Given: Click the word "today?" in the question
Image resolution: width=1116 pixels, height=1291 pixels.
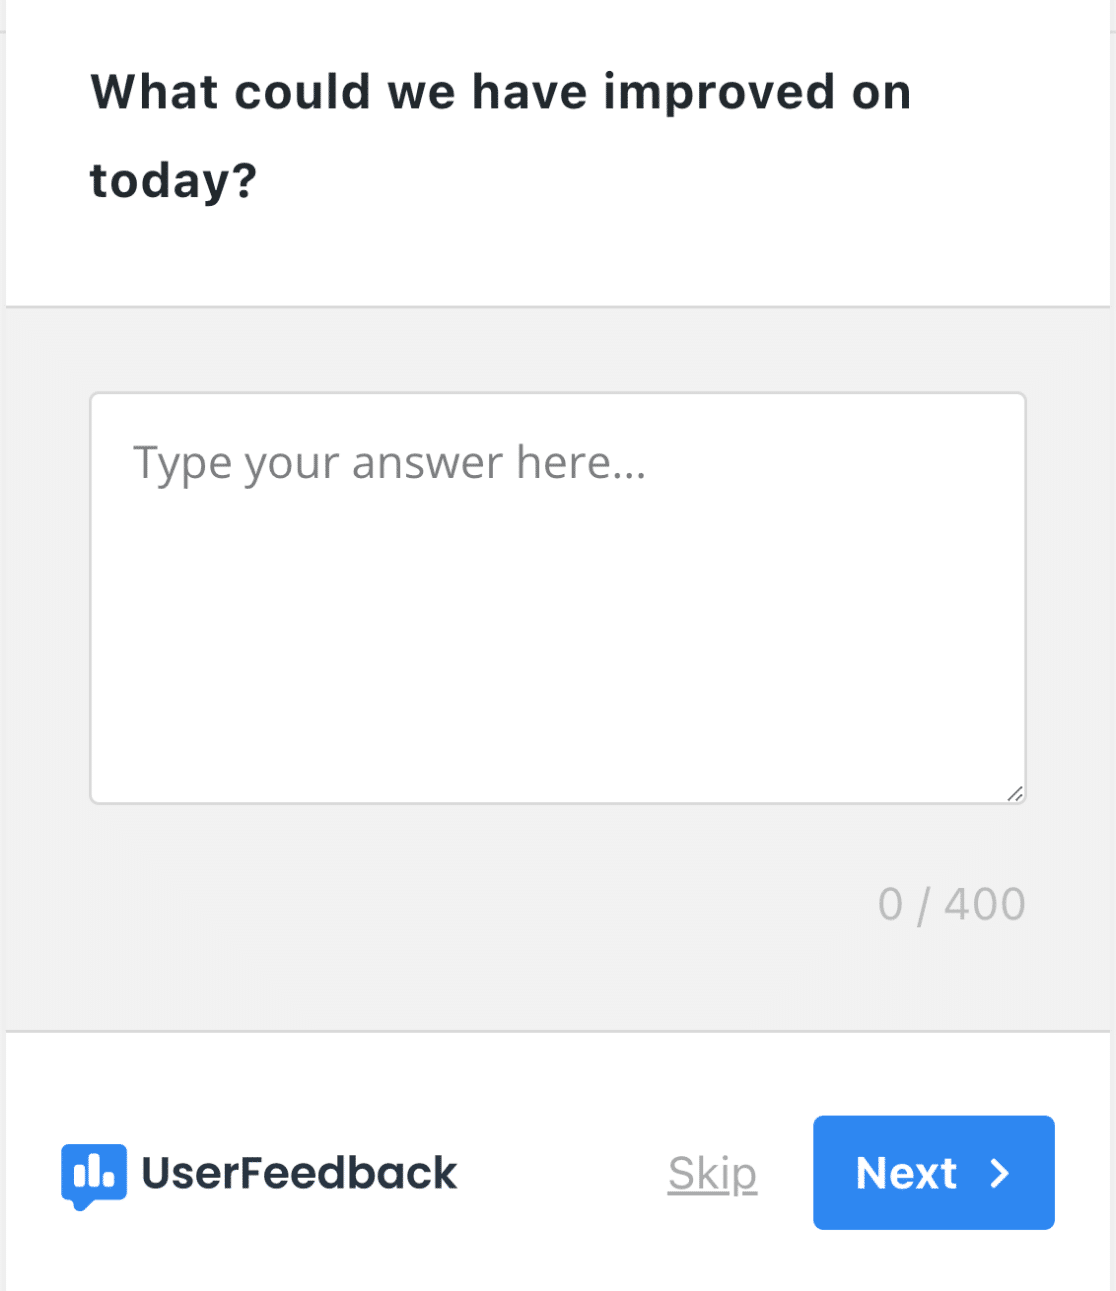Looking at the screenshot, I should pos(173,181).
